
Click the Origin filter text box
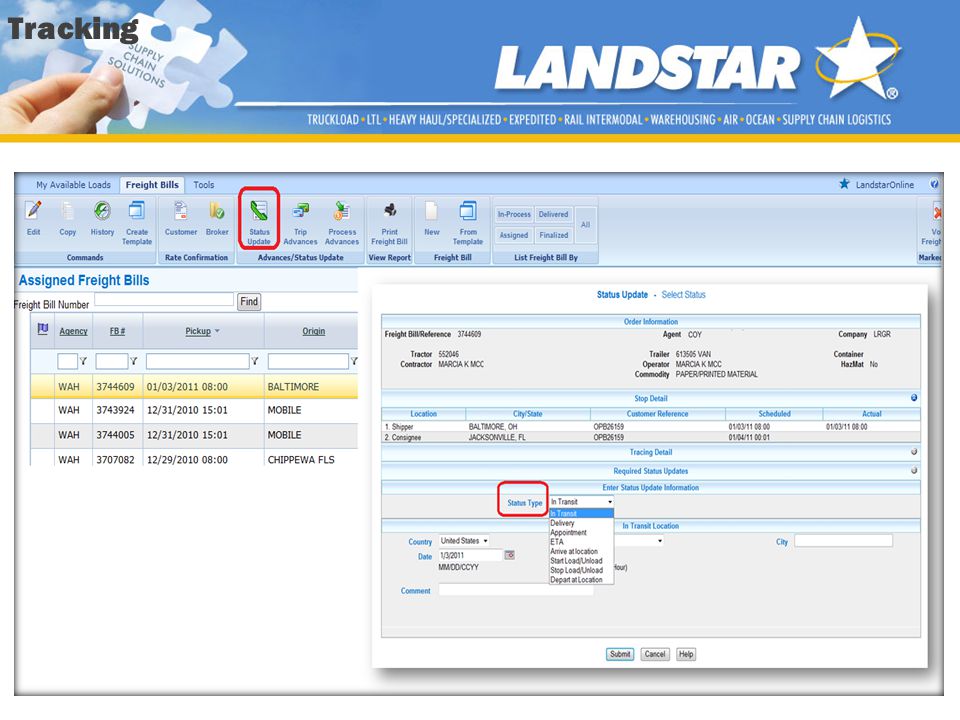[308, 361]
